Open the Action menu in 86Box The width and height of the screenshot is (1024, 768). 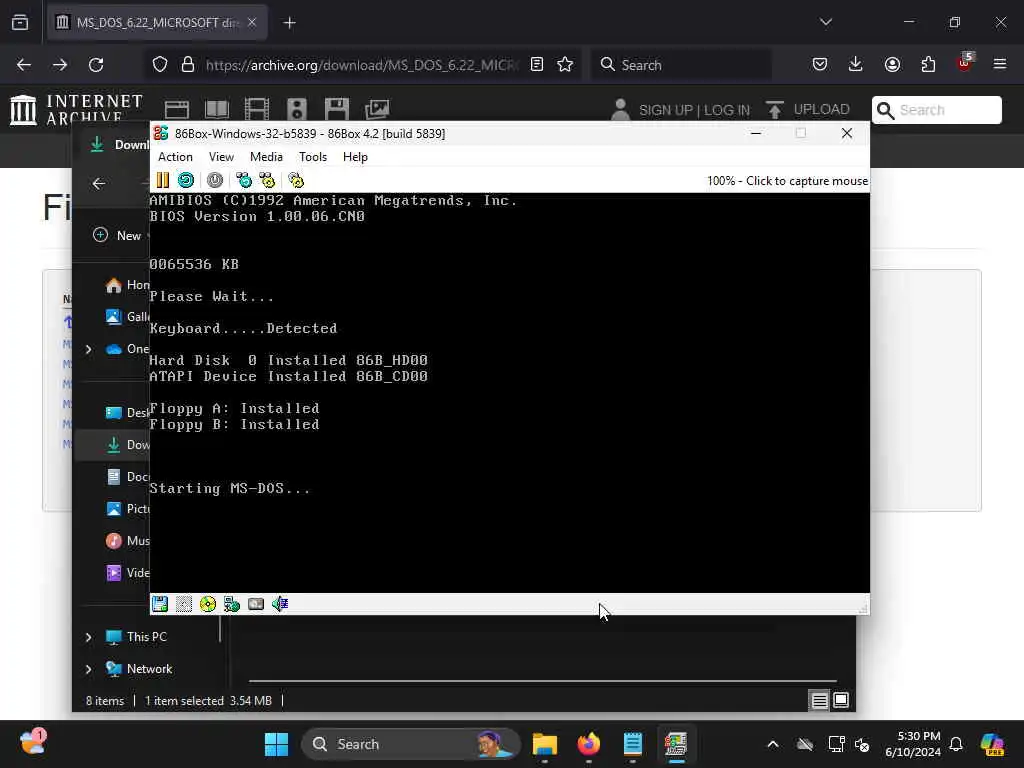[175, 157]
